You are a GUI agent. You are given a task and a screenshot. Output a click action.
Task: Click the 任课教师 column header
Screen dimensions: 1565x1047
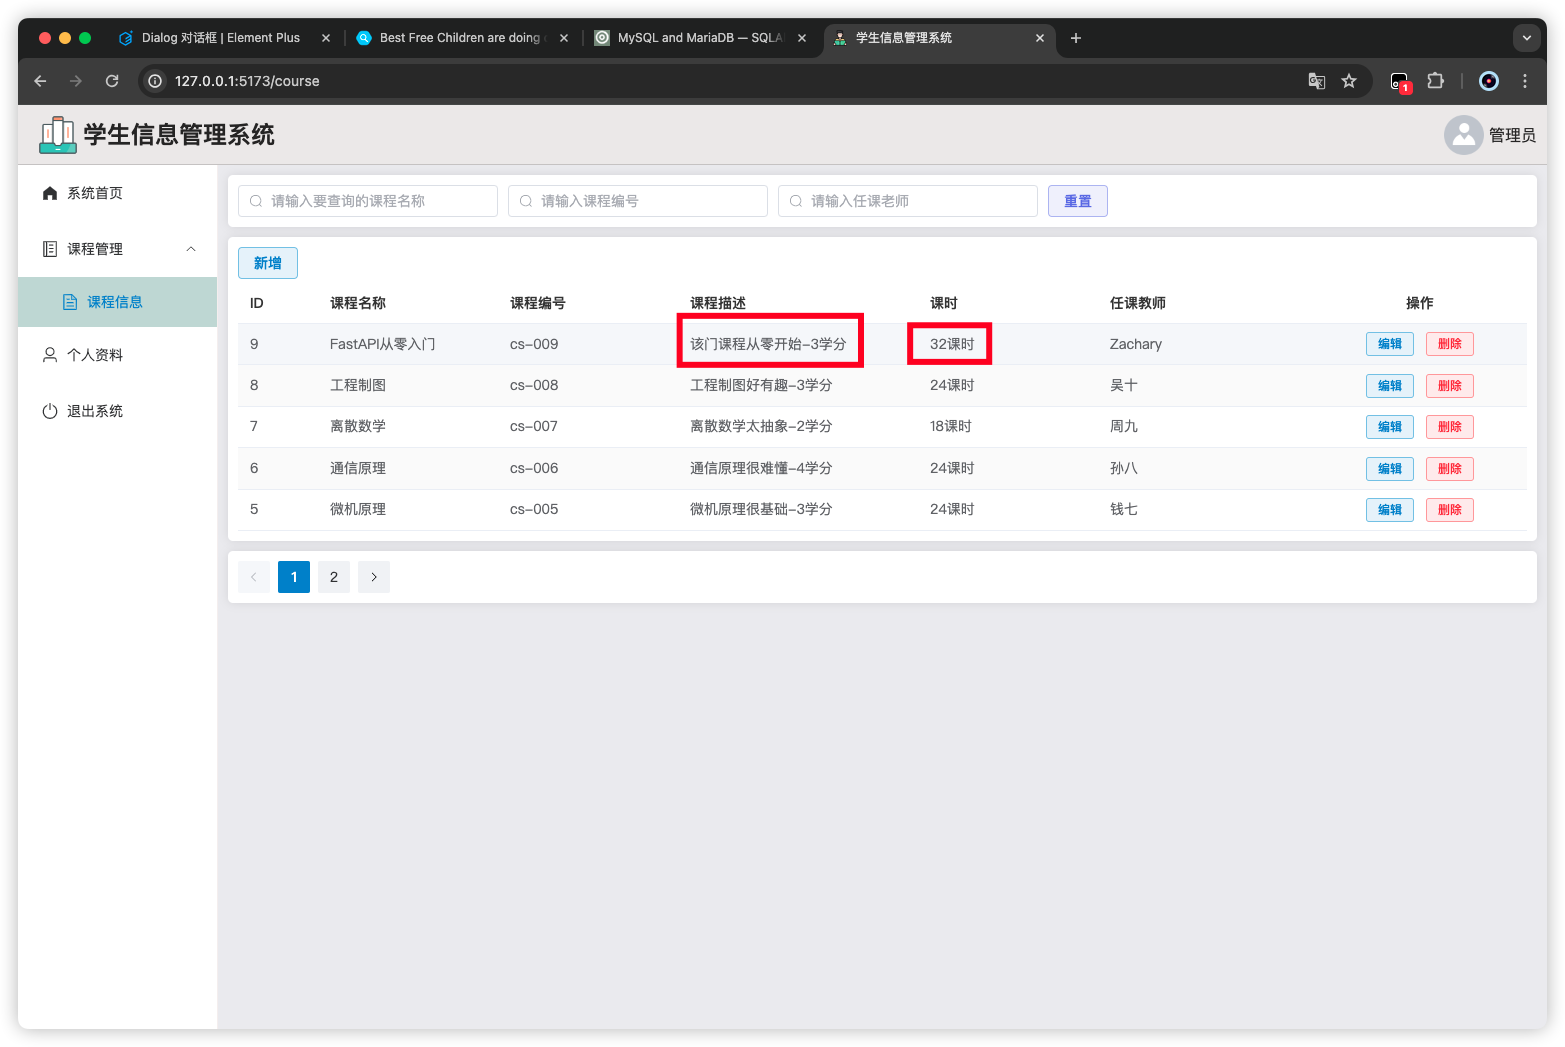tap(1138, 303)
